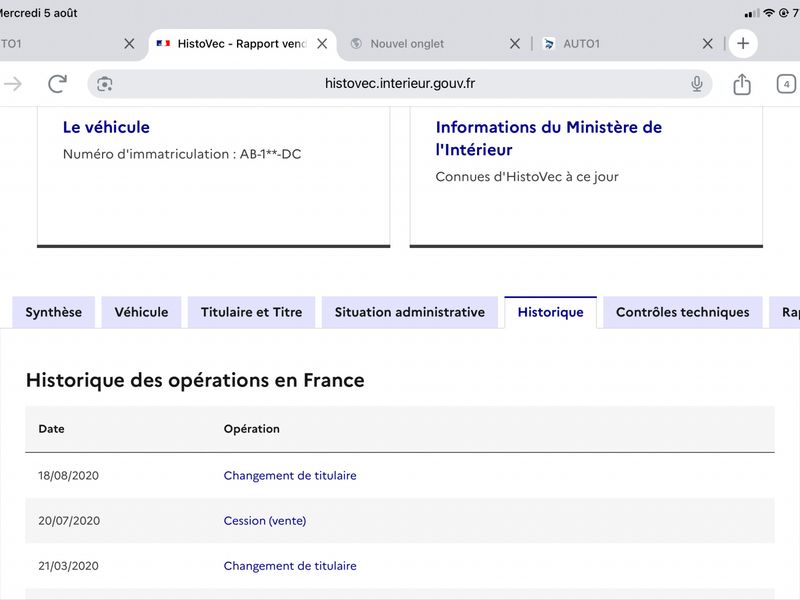
Task: Open tab switcher showing 4 tabs
Action: pyautogui.click(x=786, y=84)
